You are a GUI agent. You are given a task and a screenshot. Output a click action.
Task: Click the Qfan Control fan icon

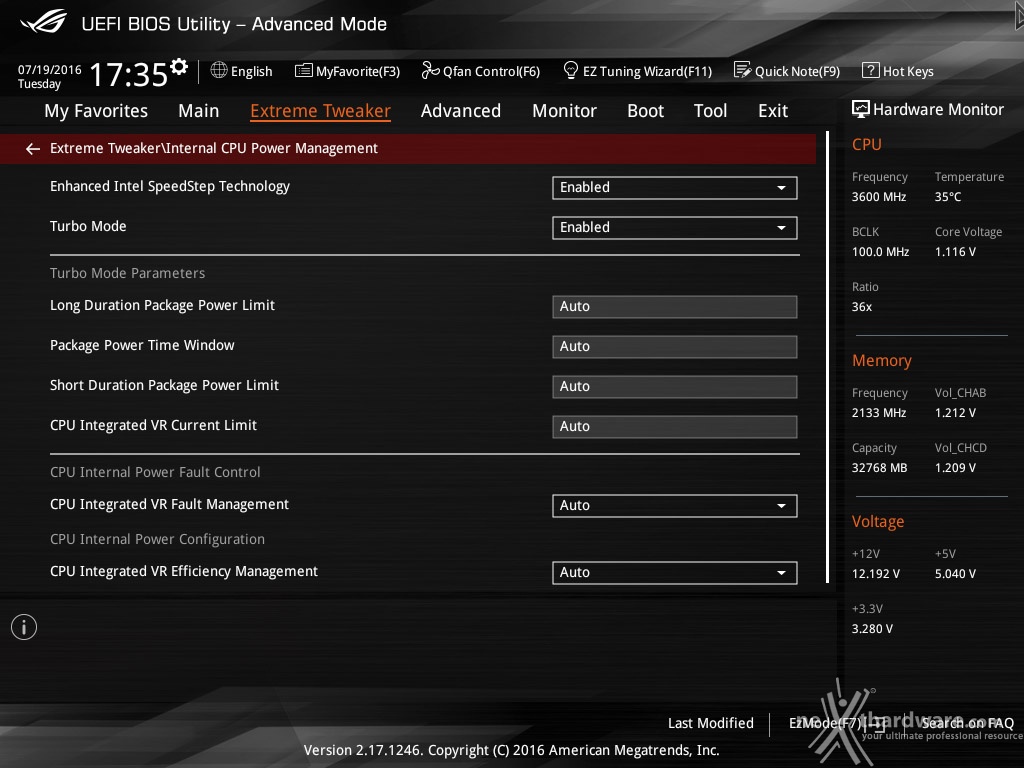[430, 70]
